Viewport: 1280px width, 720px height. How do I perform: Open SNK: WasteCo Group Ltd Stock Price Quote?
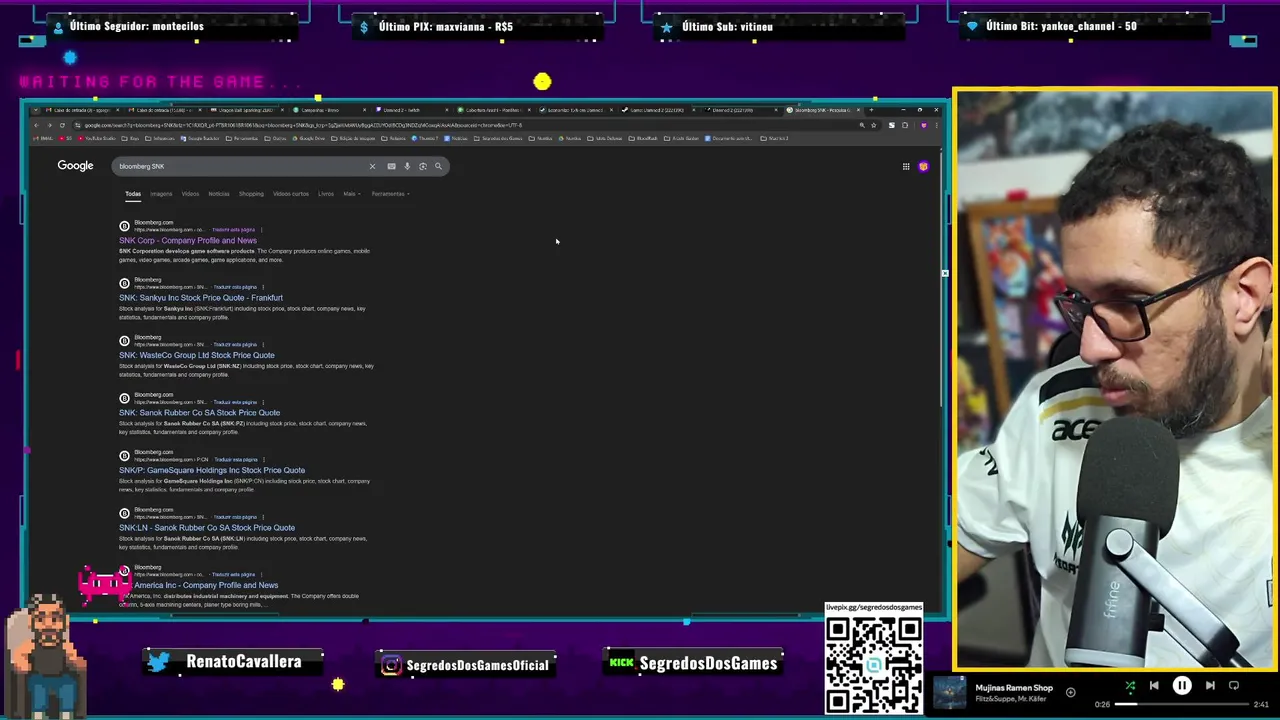(197, 355)
